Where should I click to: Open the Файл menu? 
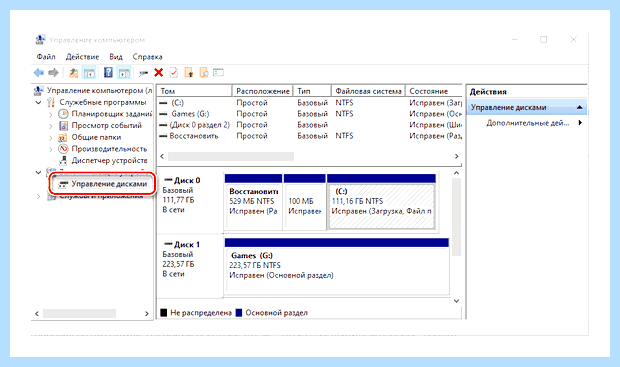pos(46,57)
